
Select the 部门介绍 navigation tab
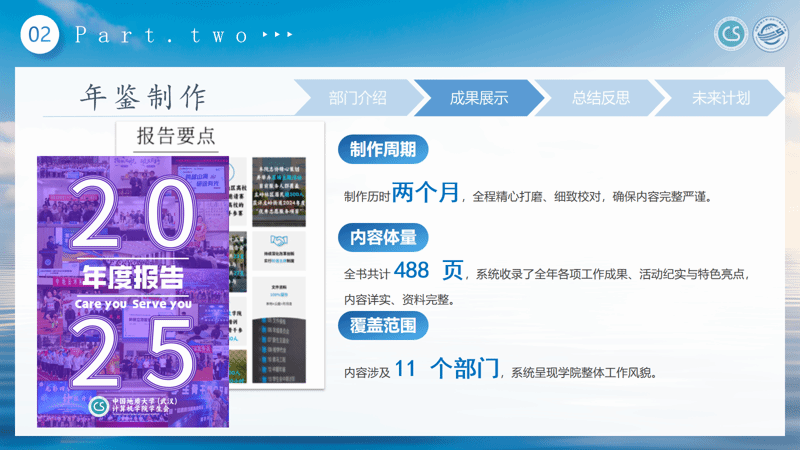tap(357, 98)
